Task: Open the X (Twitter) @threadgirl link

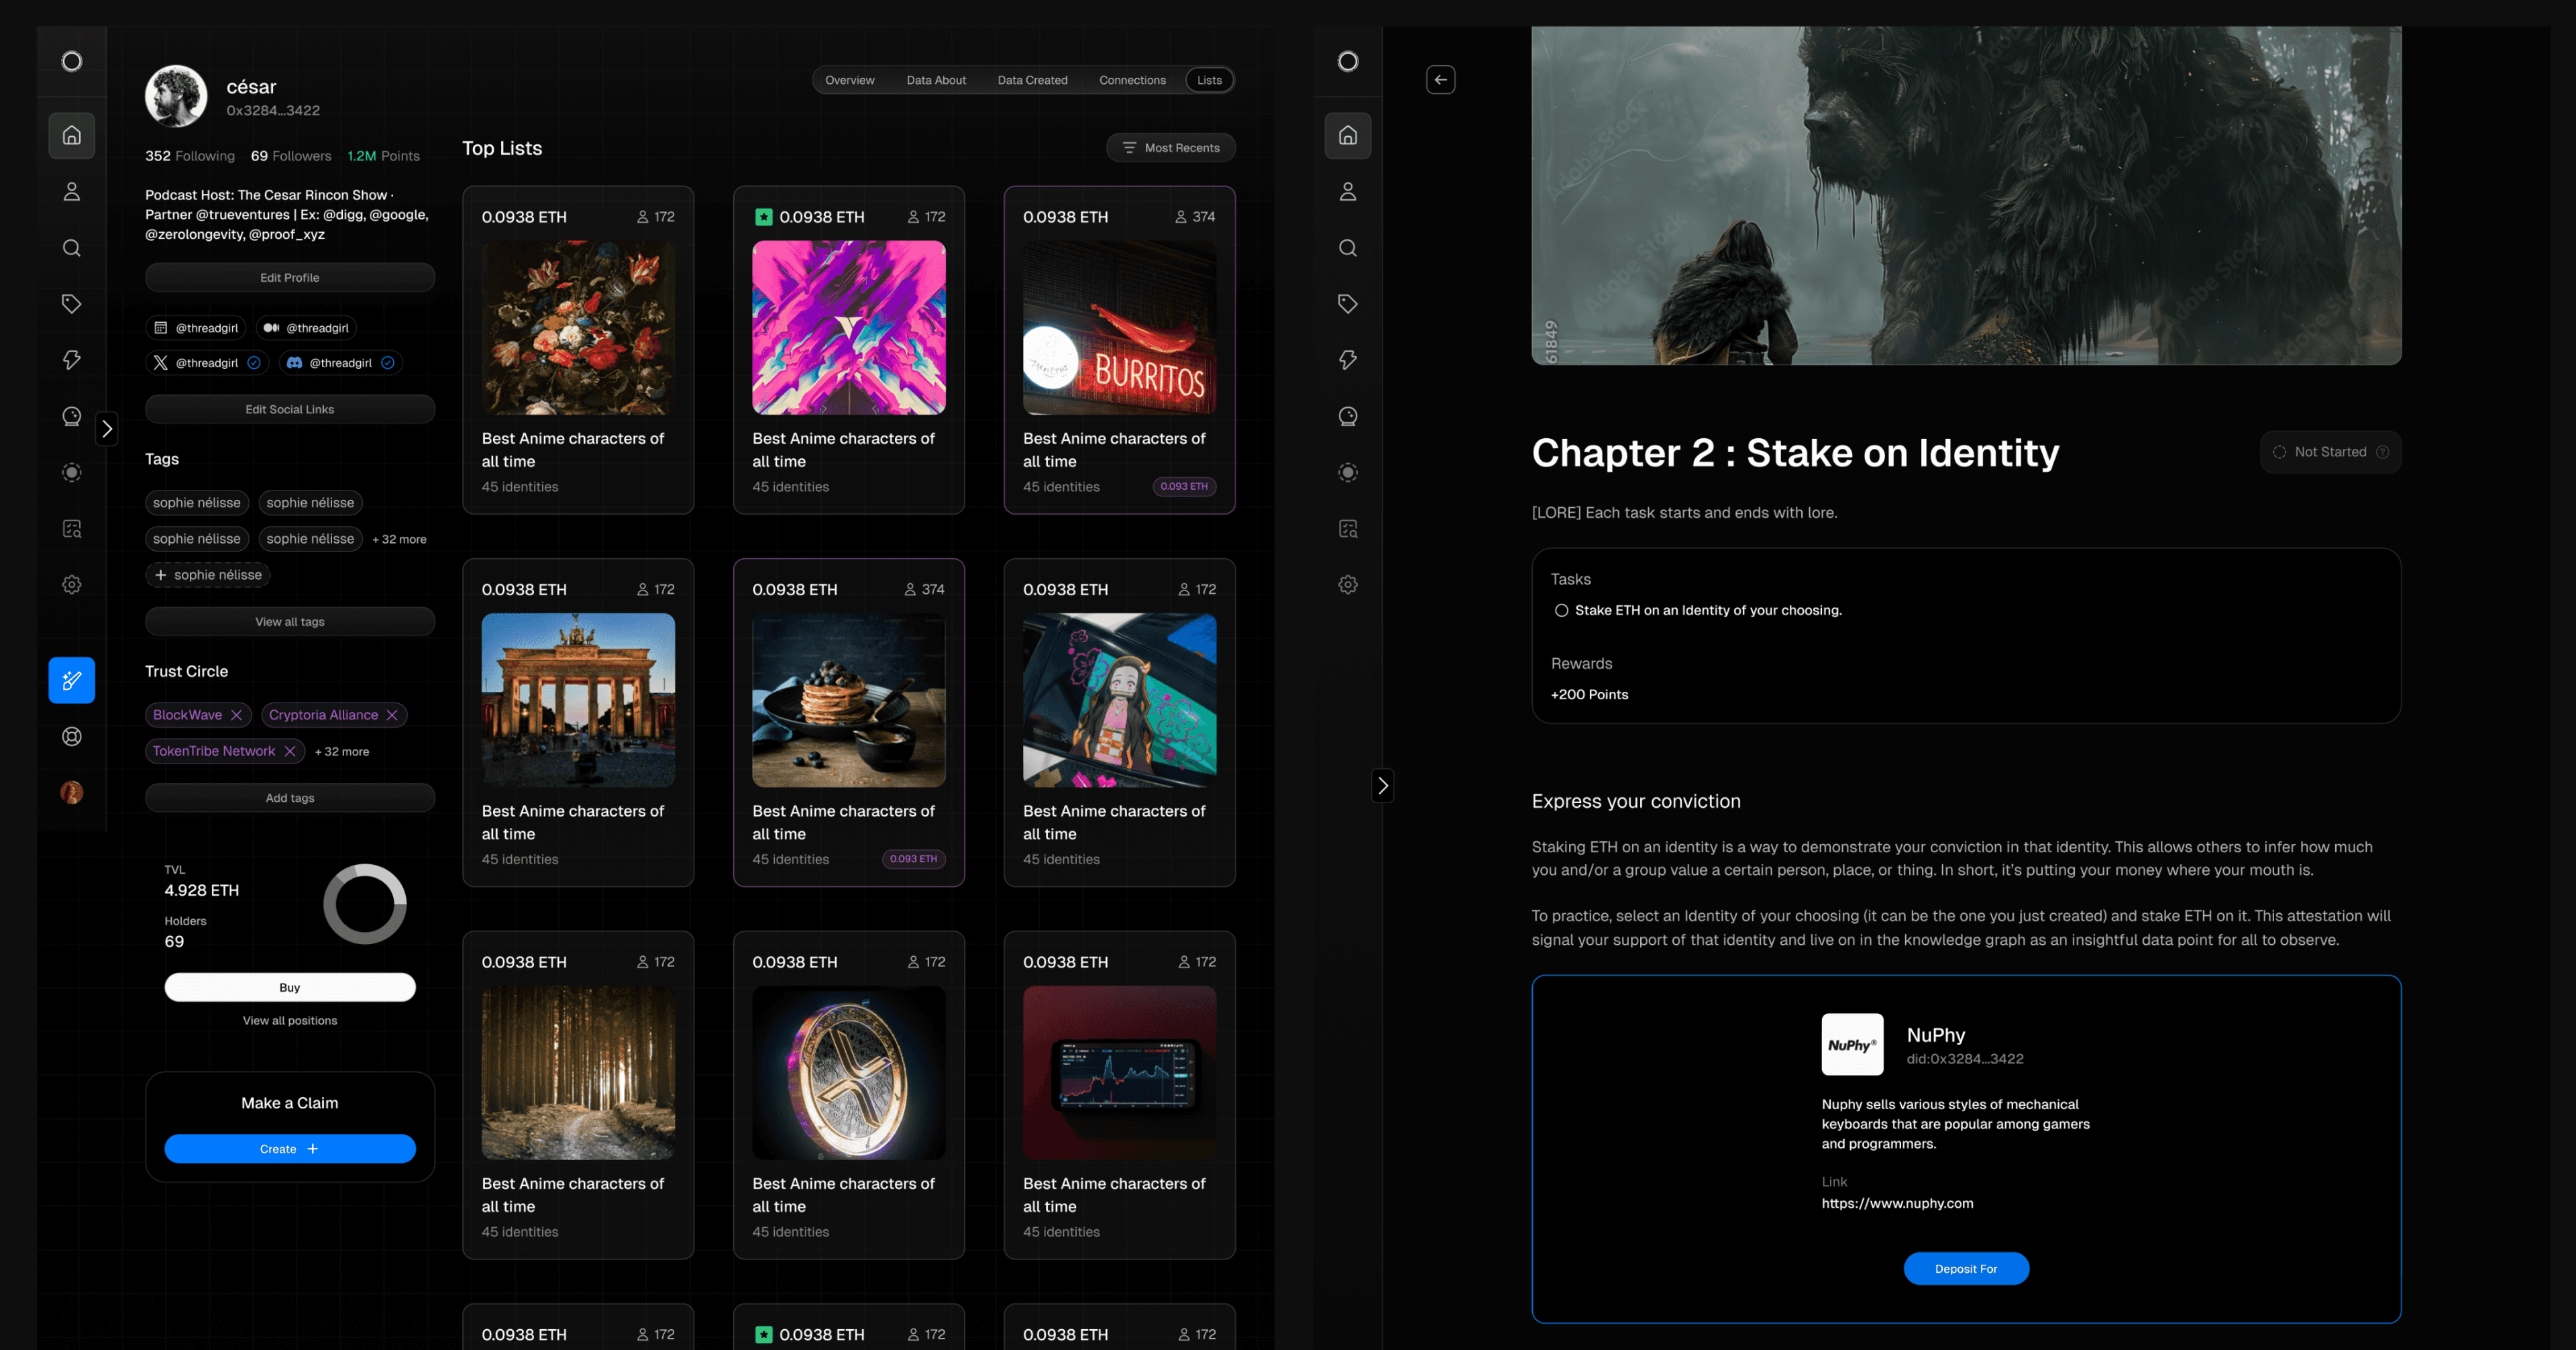Action: click(207, 363)
